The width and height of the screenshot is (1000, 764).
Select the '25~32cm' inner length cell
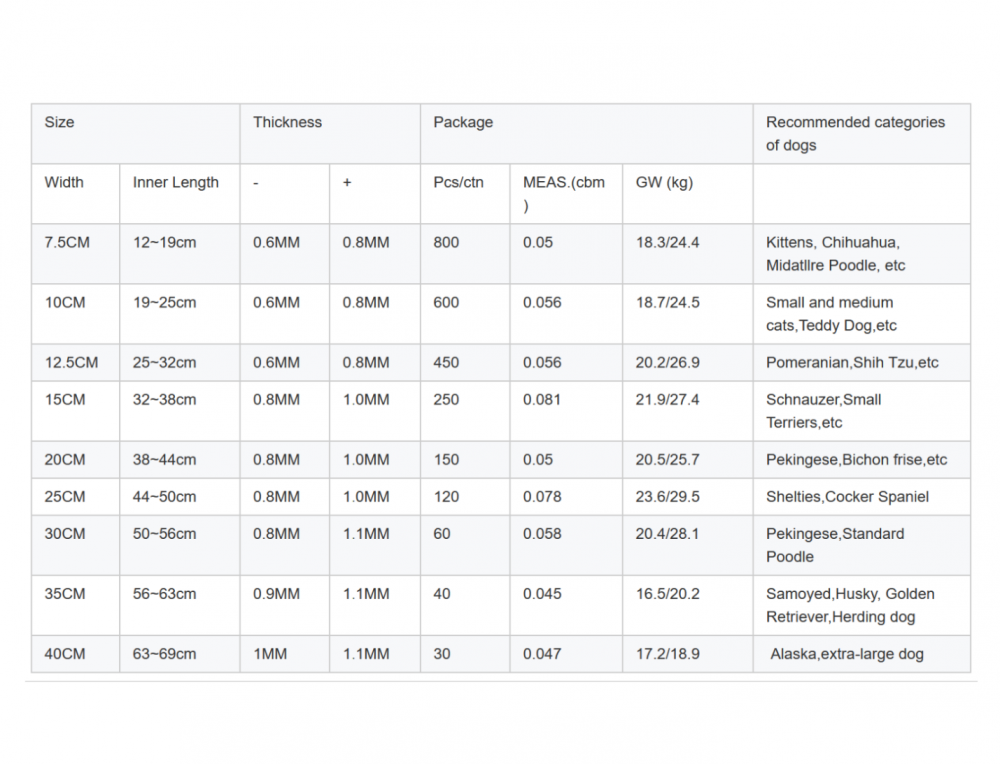pyautogui.click(x=180, y=362)
